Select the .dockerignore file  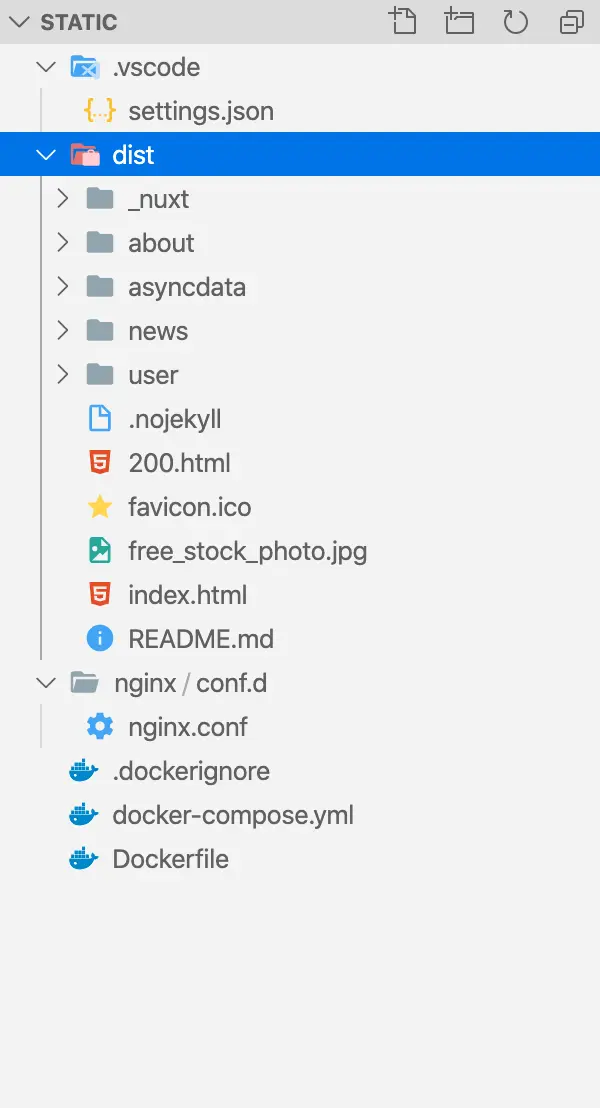tap(191, 771)
